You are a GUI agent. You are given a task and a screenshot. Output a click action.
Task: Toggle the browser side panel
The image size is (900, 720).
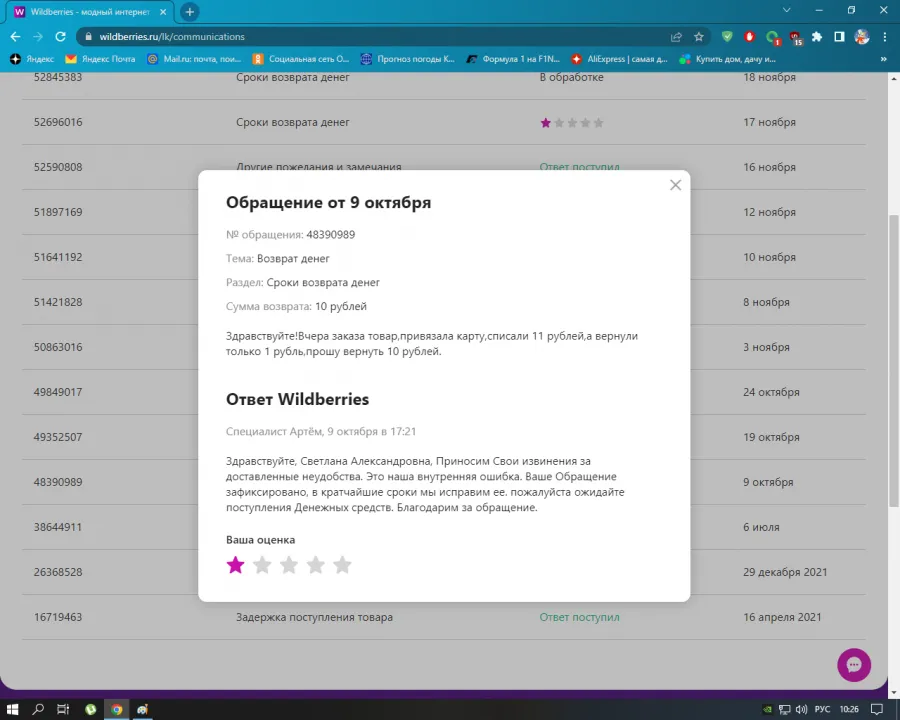point(839,37)
